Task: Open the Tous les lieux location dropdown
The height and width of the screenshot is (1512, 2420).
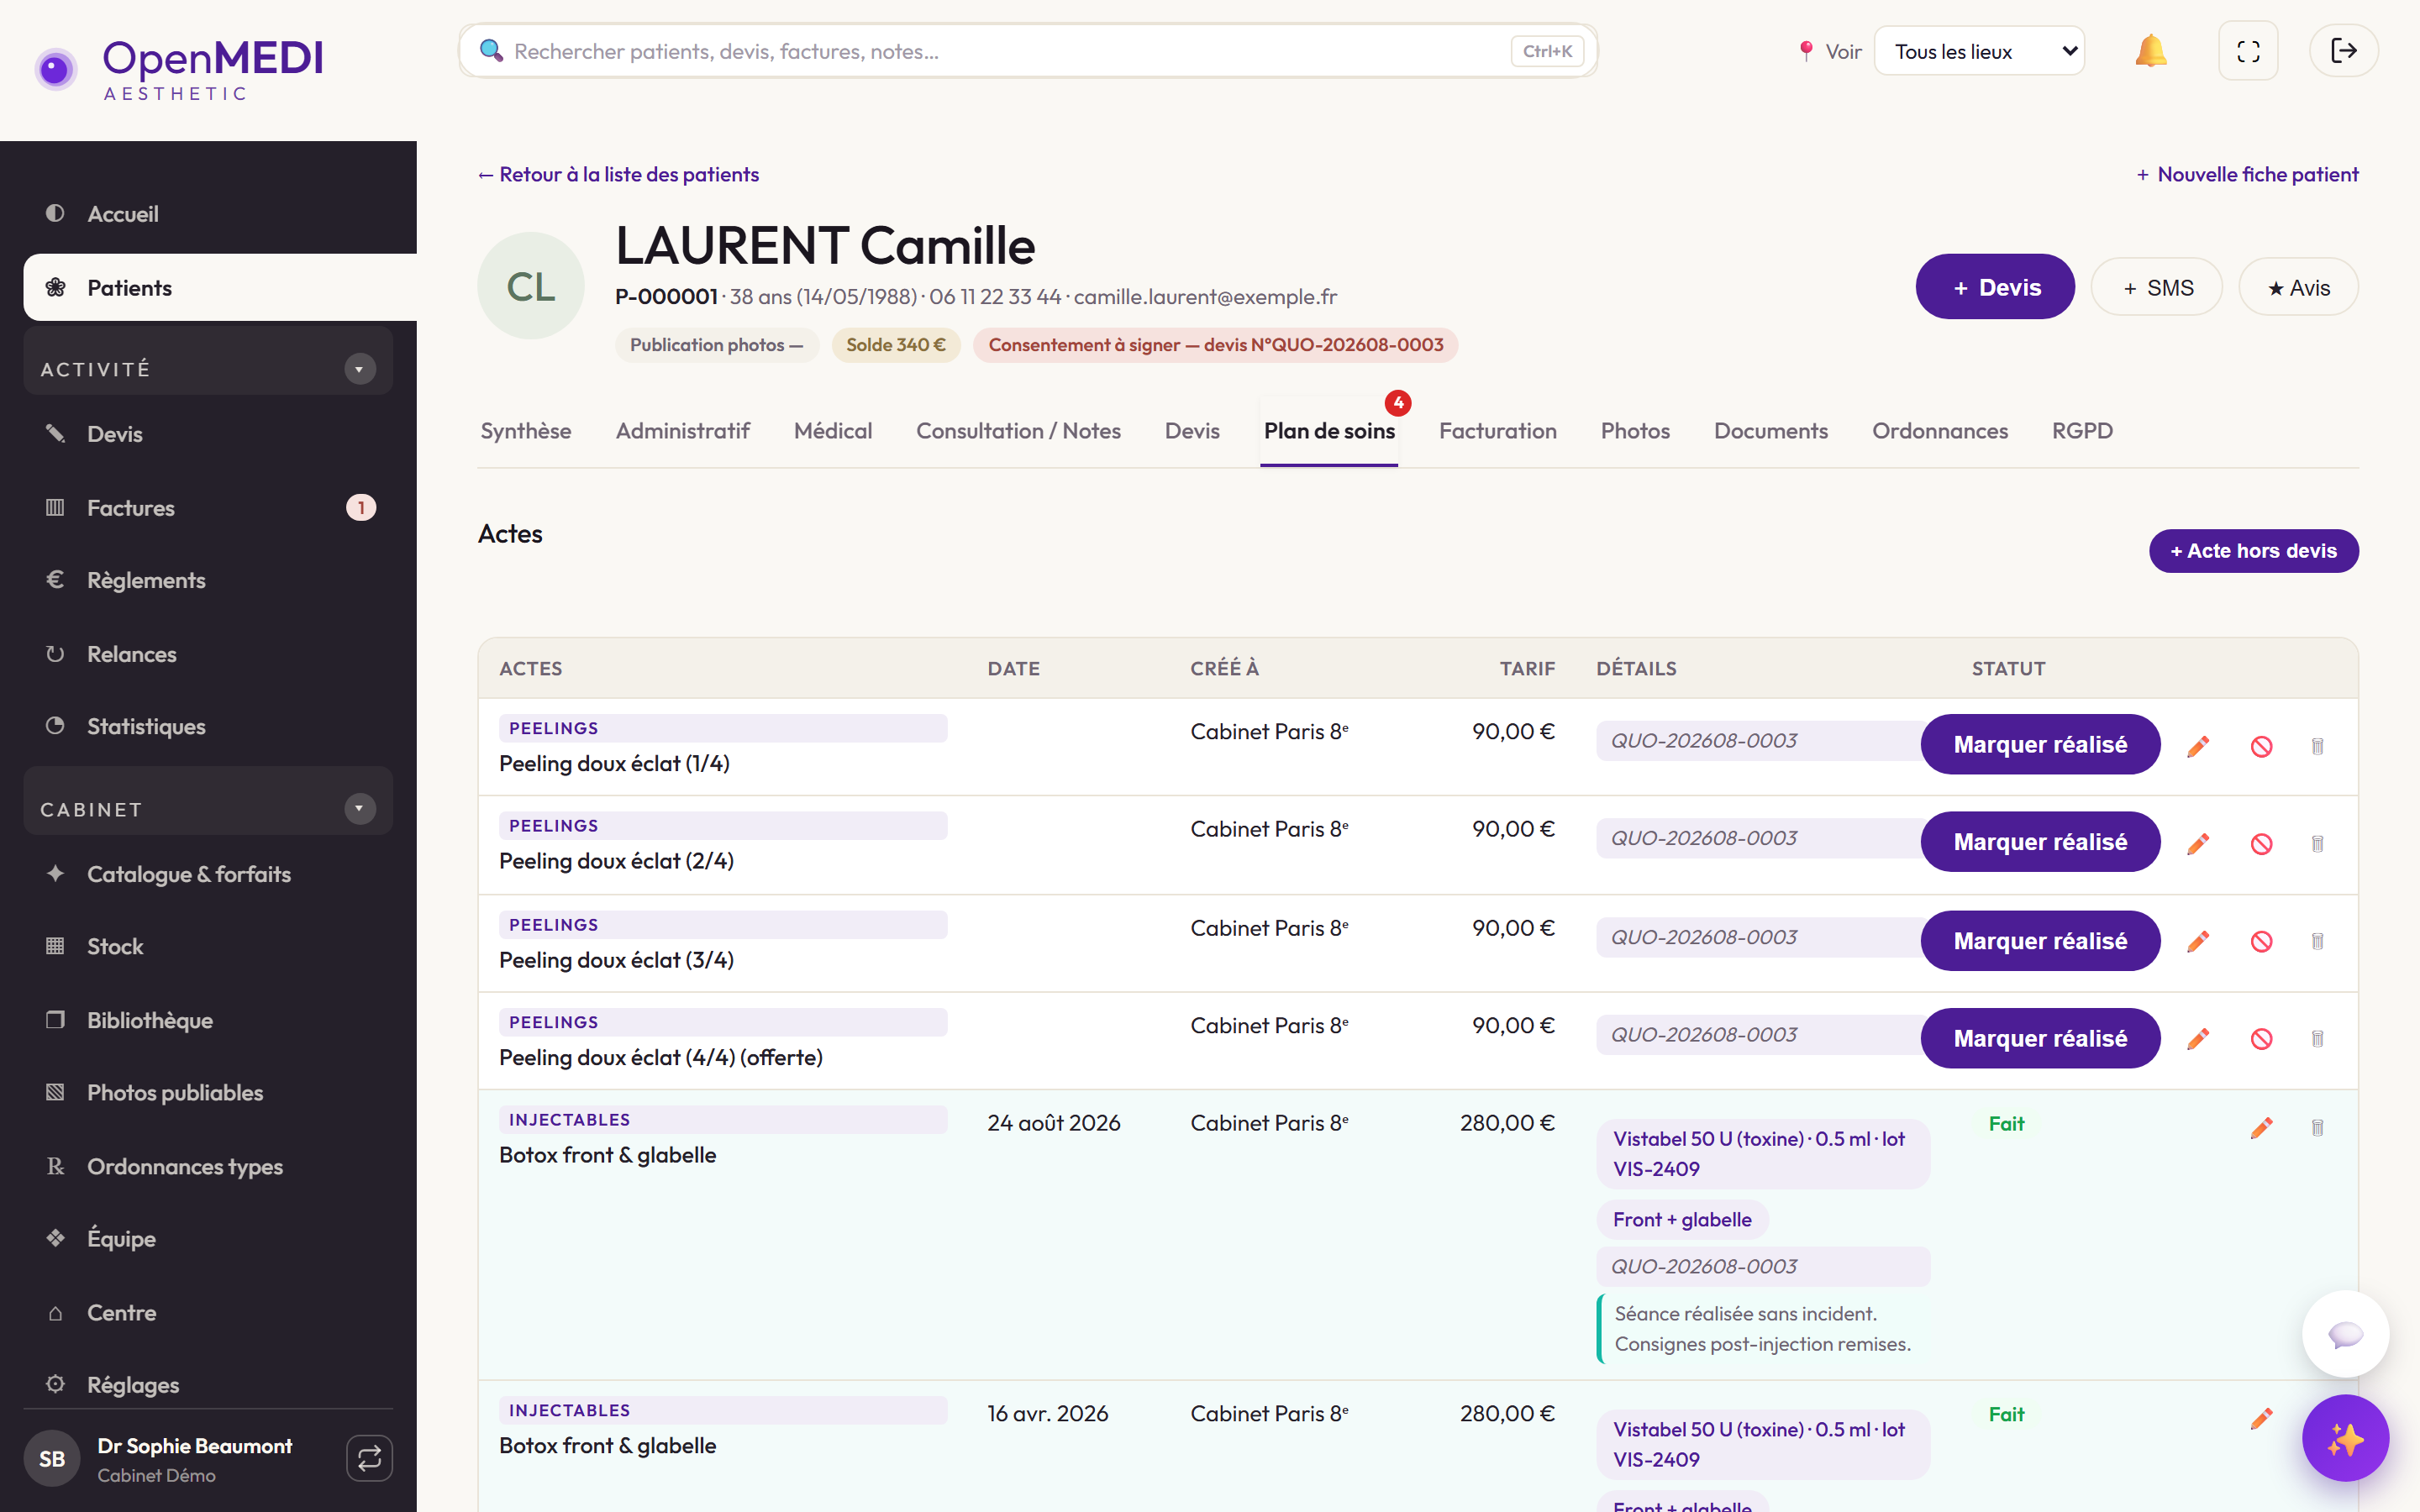Action: tap(1980, 51)
